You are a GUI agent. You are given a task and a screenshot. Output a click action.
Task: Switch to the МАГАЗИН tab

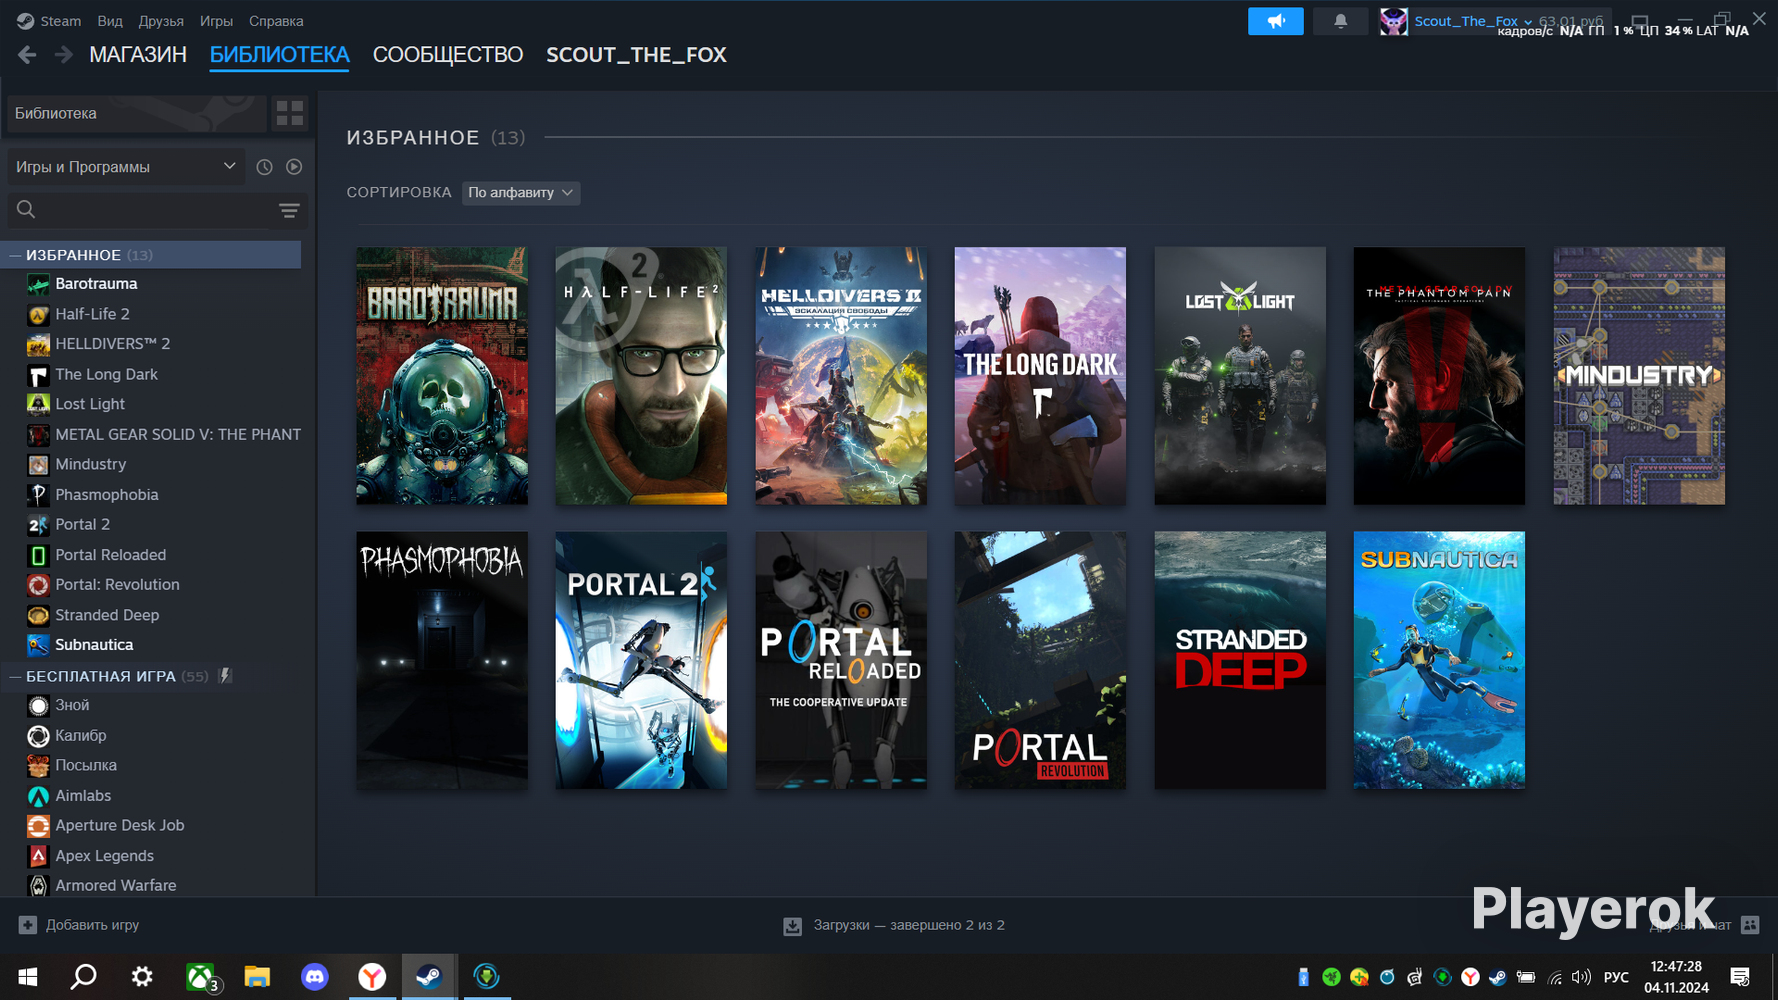pyautogui.click(x=138, y=55)
